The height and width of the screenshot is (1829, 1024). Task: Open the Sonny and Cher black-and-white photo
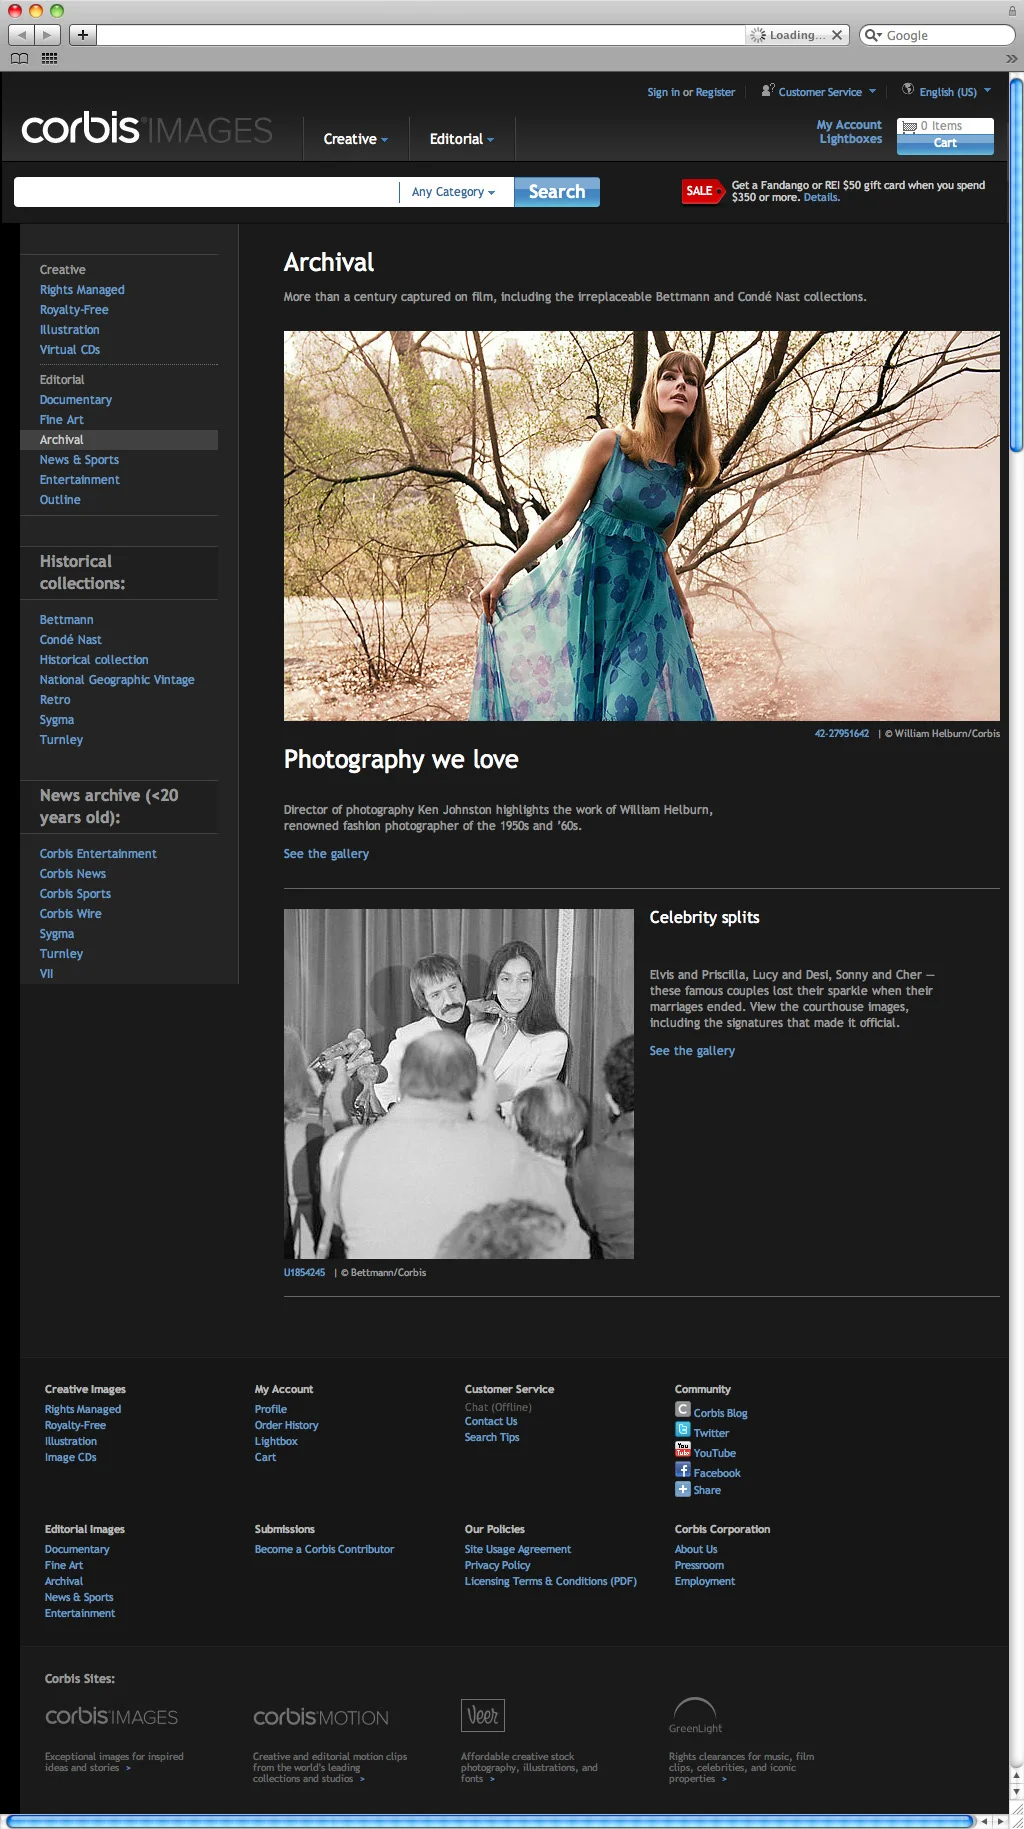pos(459,1084)
